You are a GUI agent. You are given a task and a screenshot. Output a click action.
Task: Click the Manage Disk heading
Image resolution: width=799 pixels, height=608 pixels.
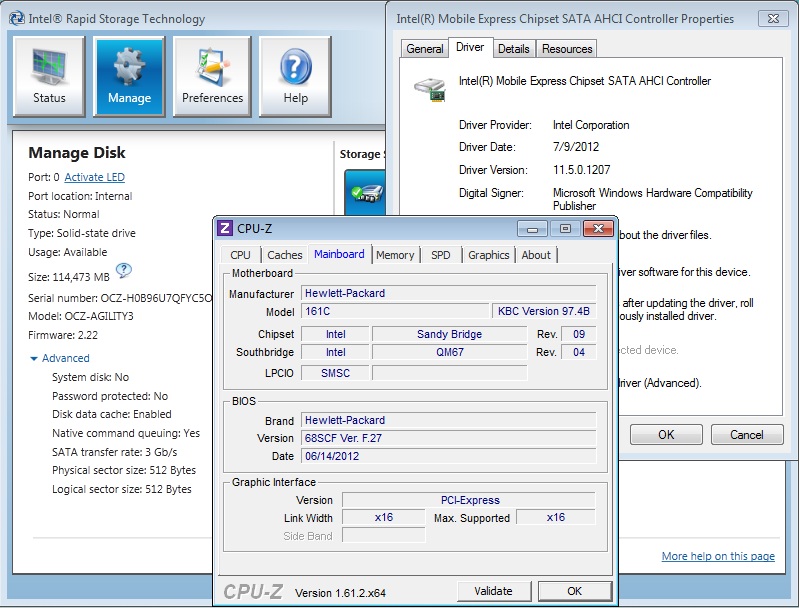(x=77, y=152)
